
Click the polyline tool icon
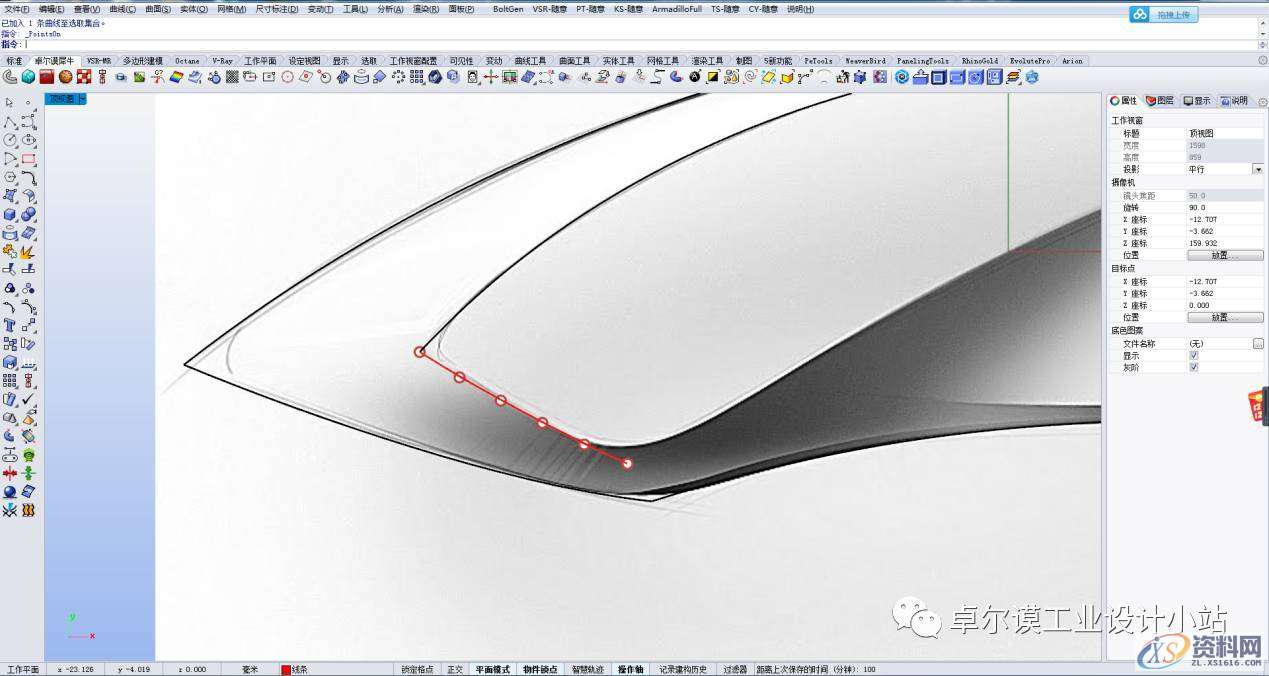(x=9, y=121)
